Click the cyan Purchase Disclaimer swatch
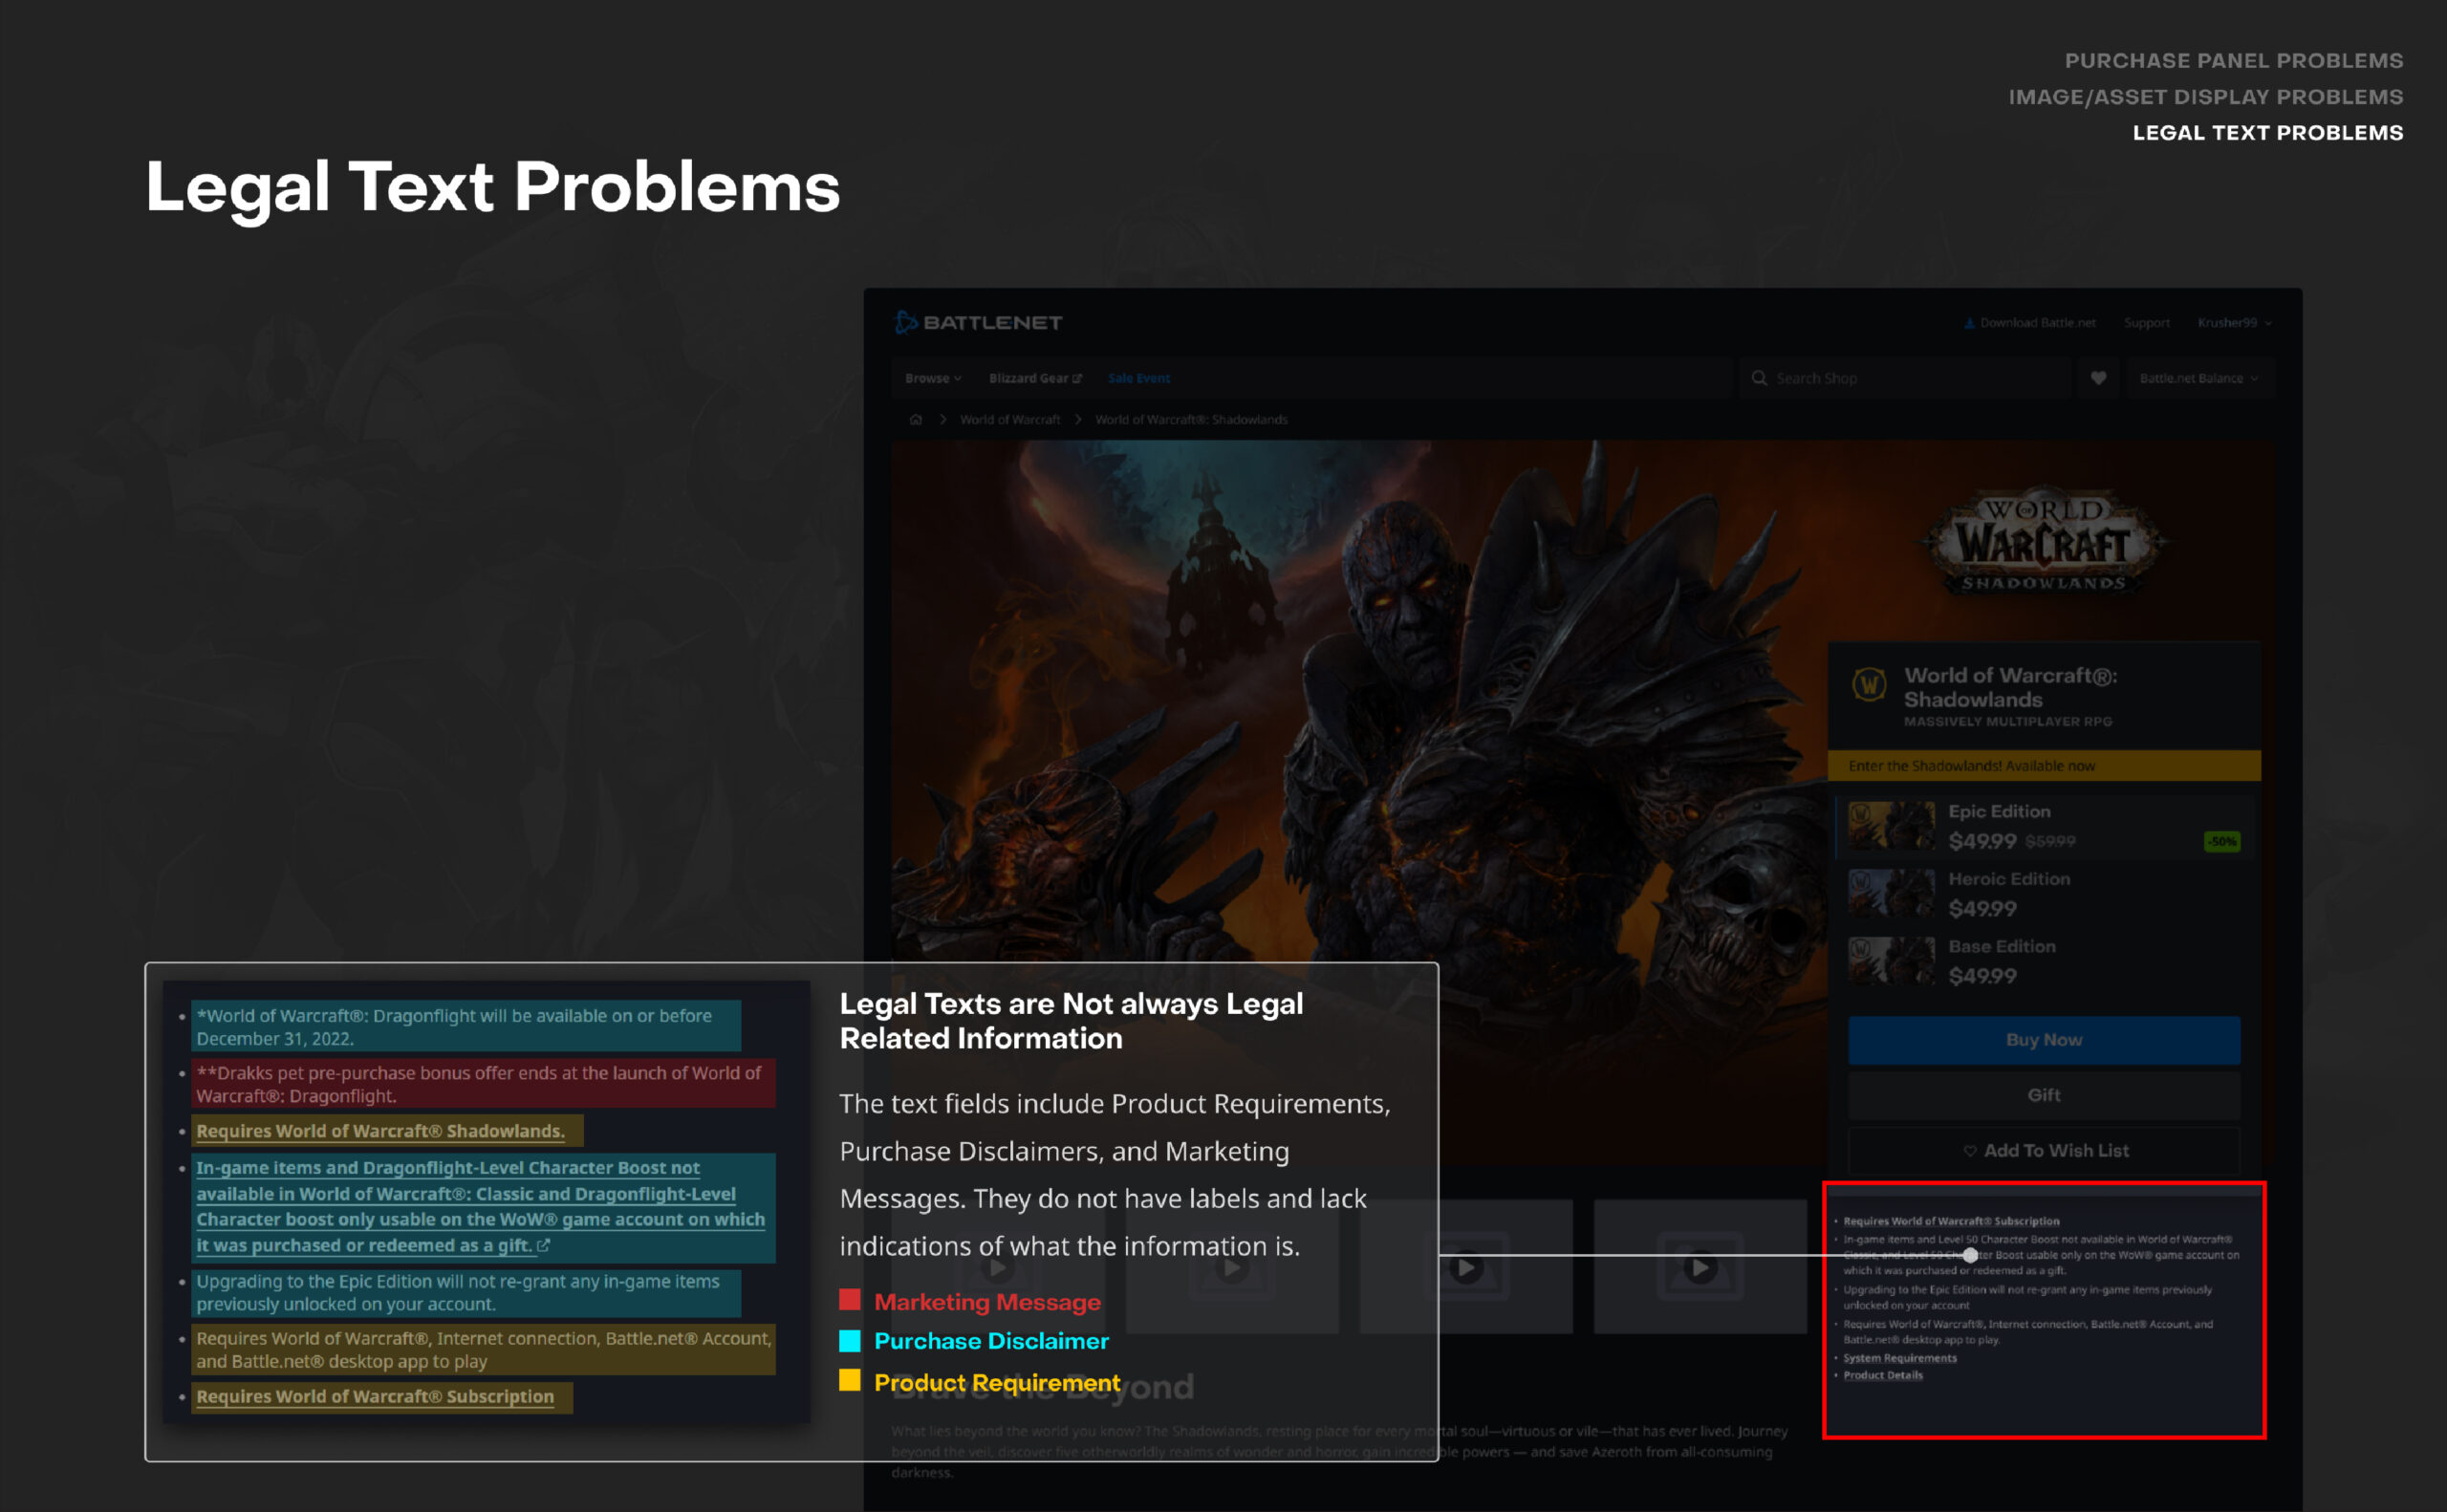 (x=850, y=1341)
